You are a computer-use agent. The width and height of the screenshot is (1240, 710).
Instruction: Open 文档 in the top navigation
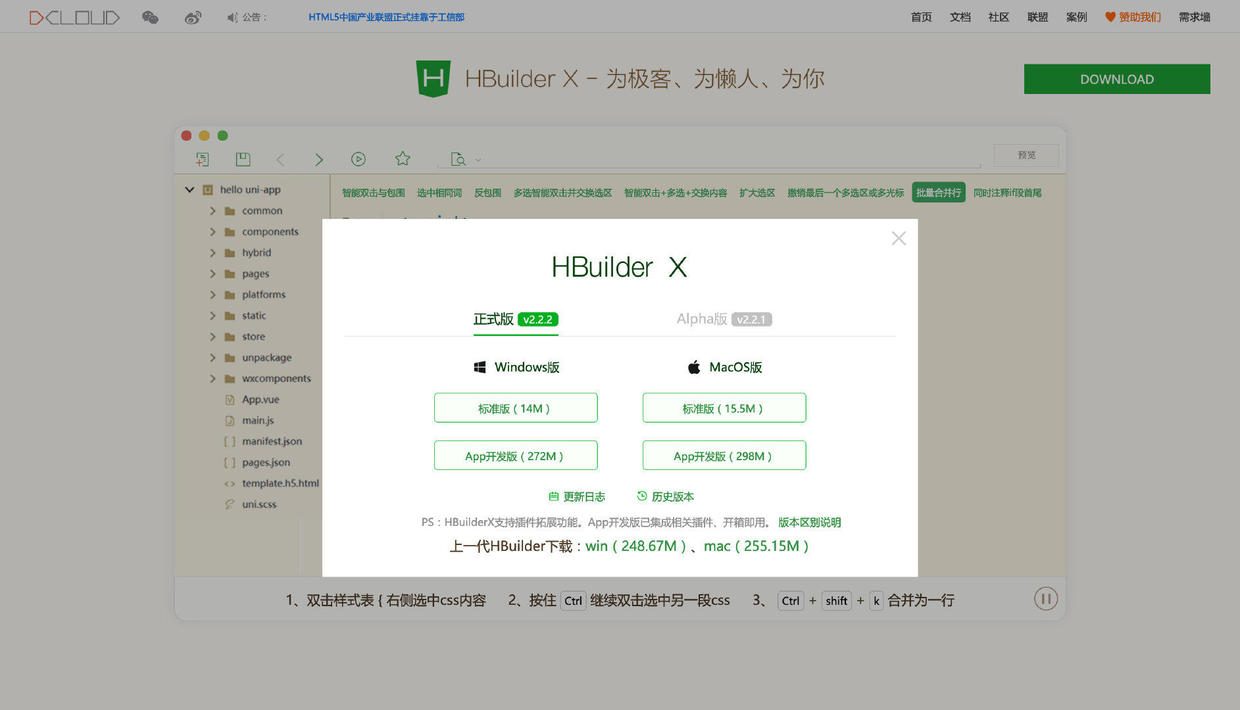point(960,17)
